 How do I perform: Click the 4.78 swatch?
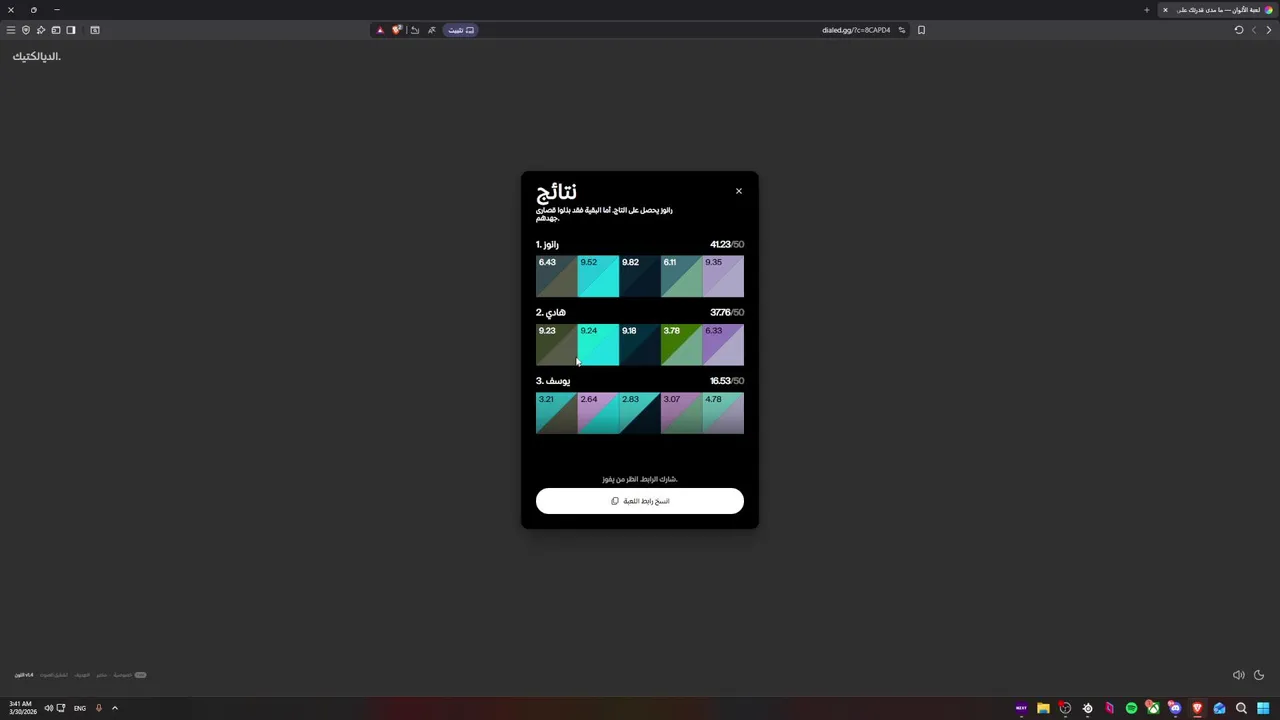tap(723, 413)
